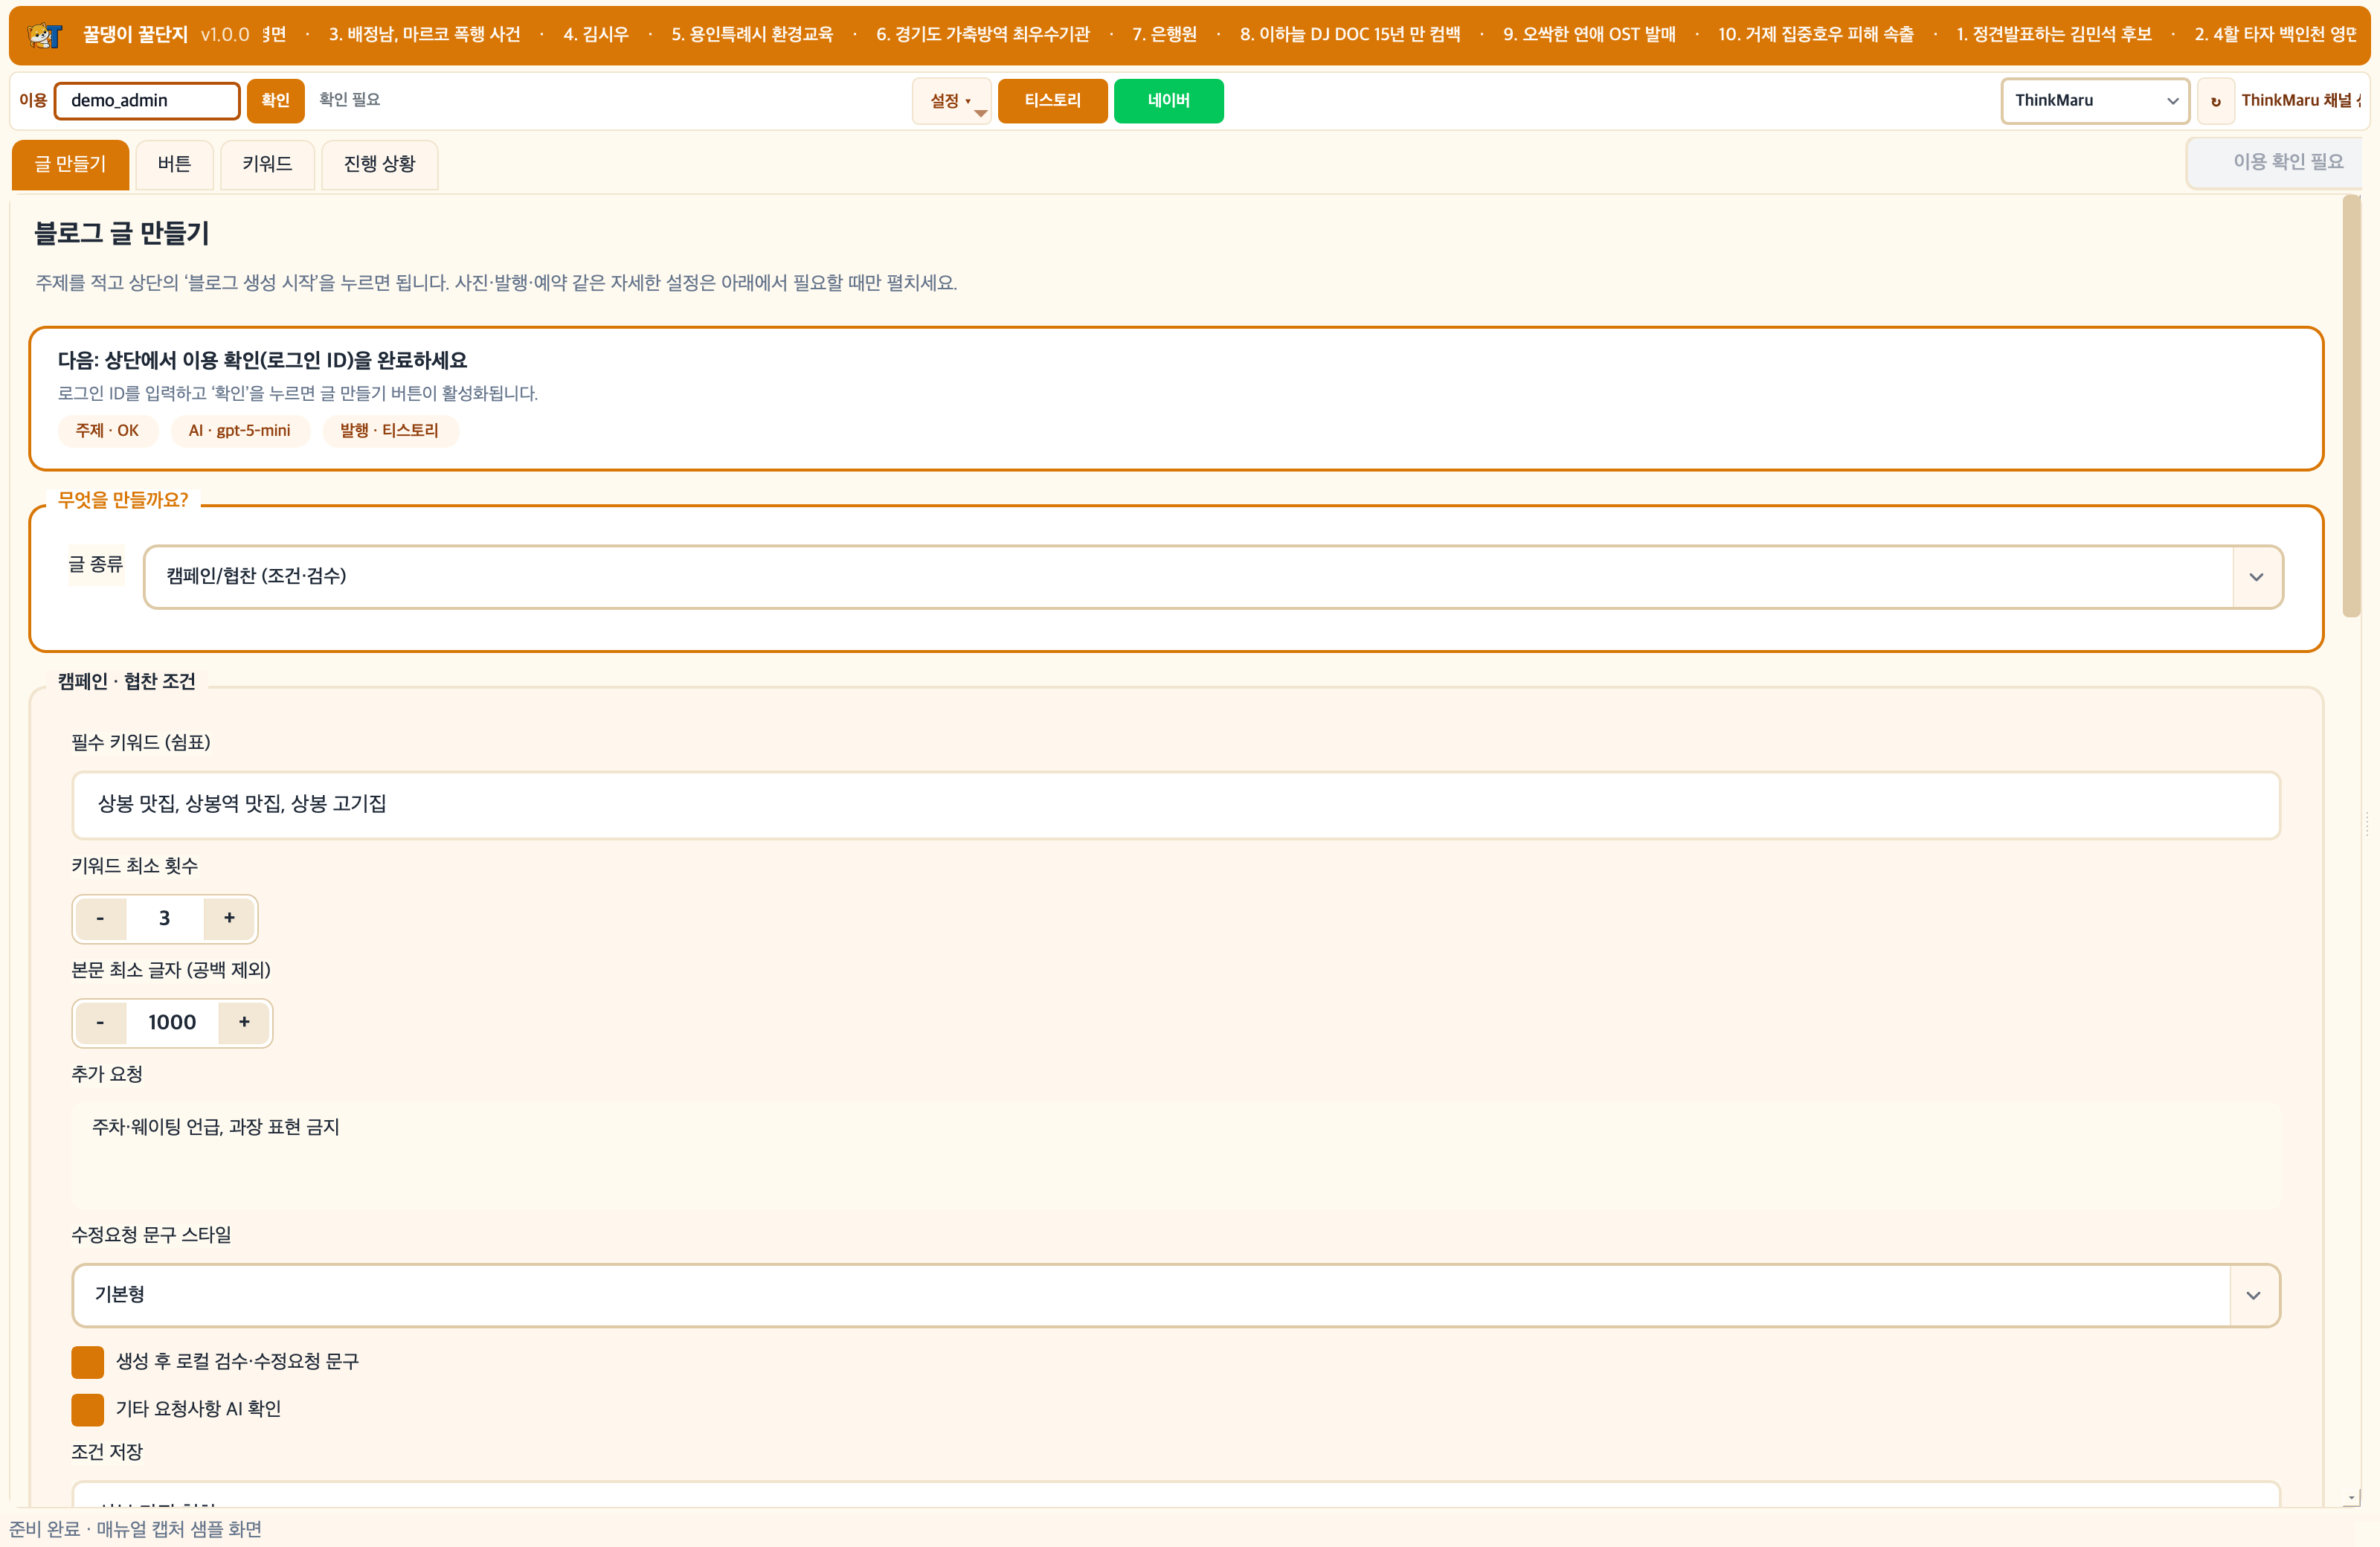
Task: Increase keyword minimum count with plus
Action: click(x=229, y=918)
